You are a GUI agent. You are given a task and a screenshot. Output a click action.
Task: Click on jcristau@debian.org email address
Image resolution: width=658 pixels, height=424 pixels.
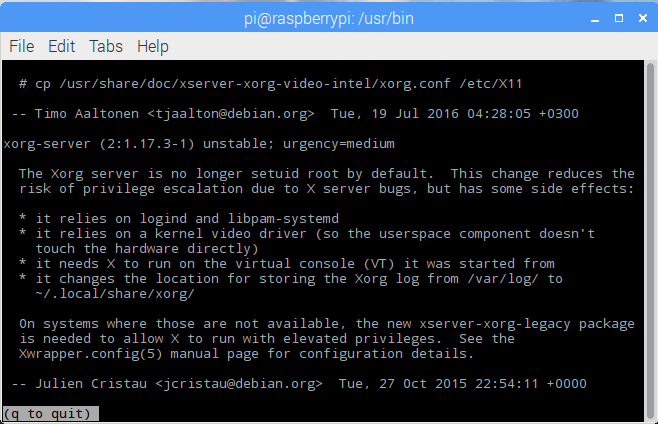239,384
